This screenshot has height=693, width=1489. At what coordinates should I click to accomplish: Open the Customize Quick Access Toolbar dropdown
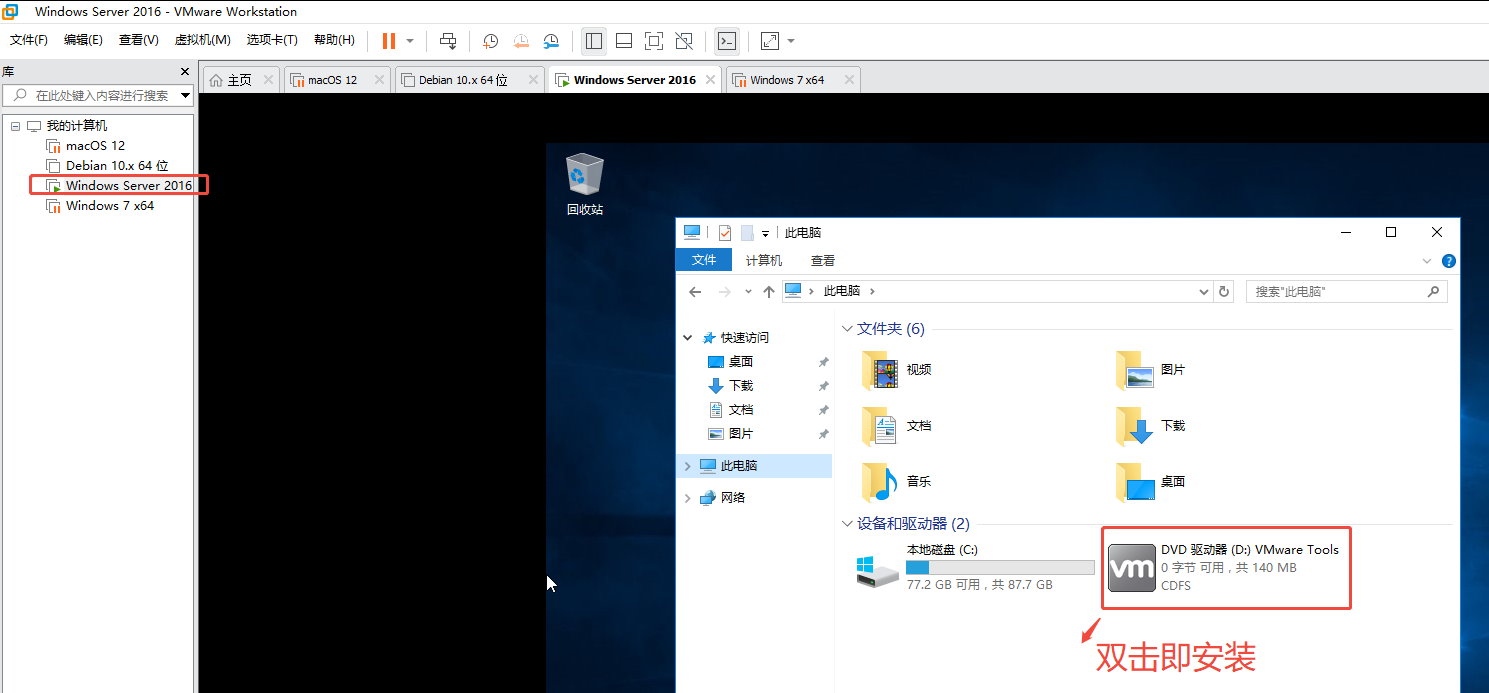point(765,234)
